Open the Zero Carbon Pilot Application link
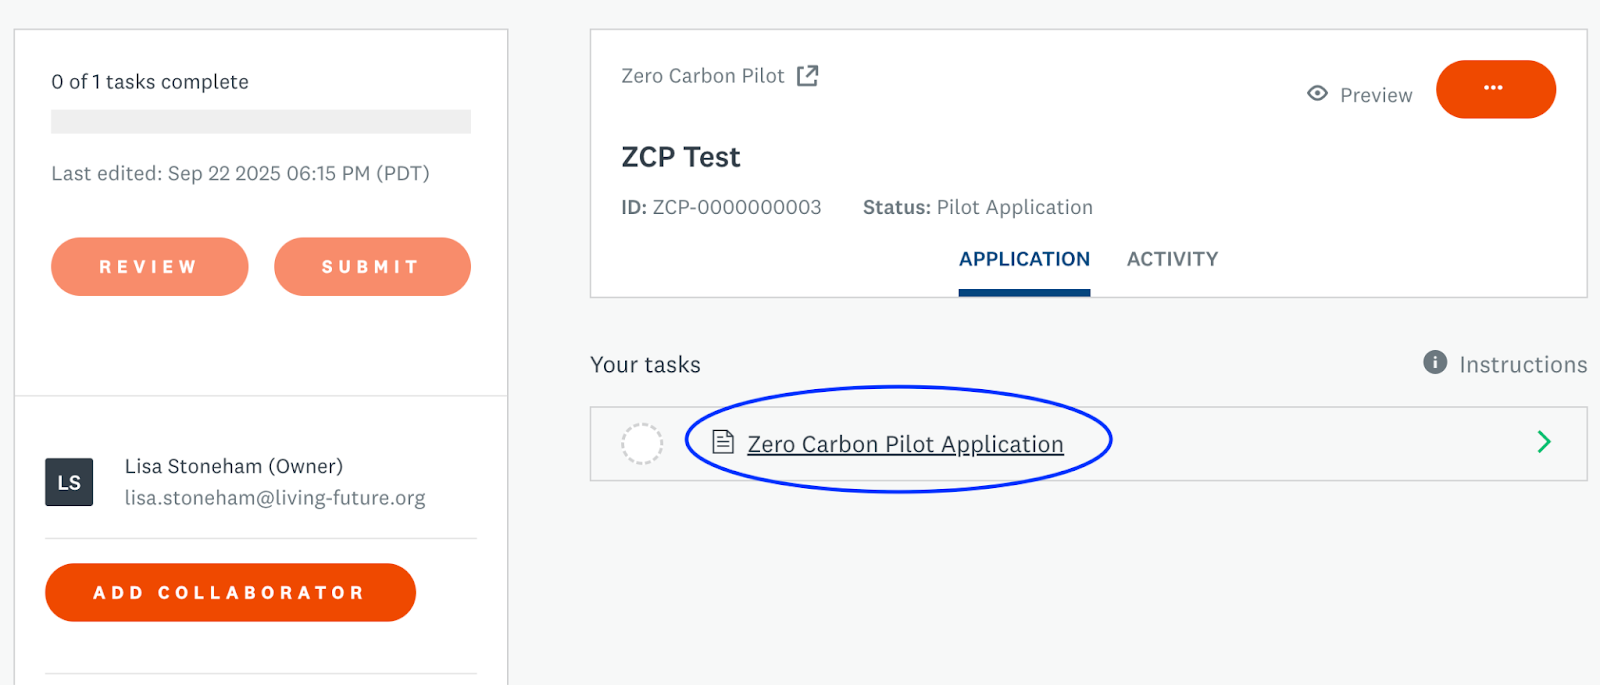Image resolution: width=1600 pixels, height=685 pixels. [905, 444]
